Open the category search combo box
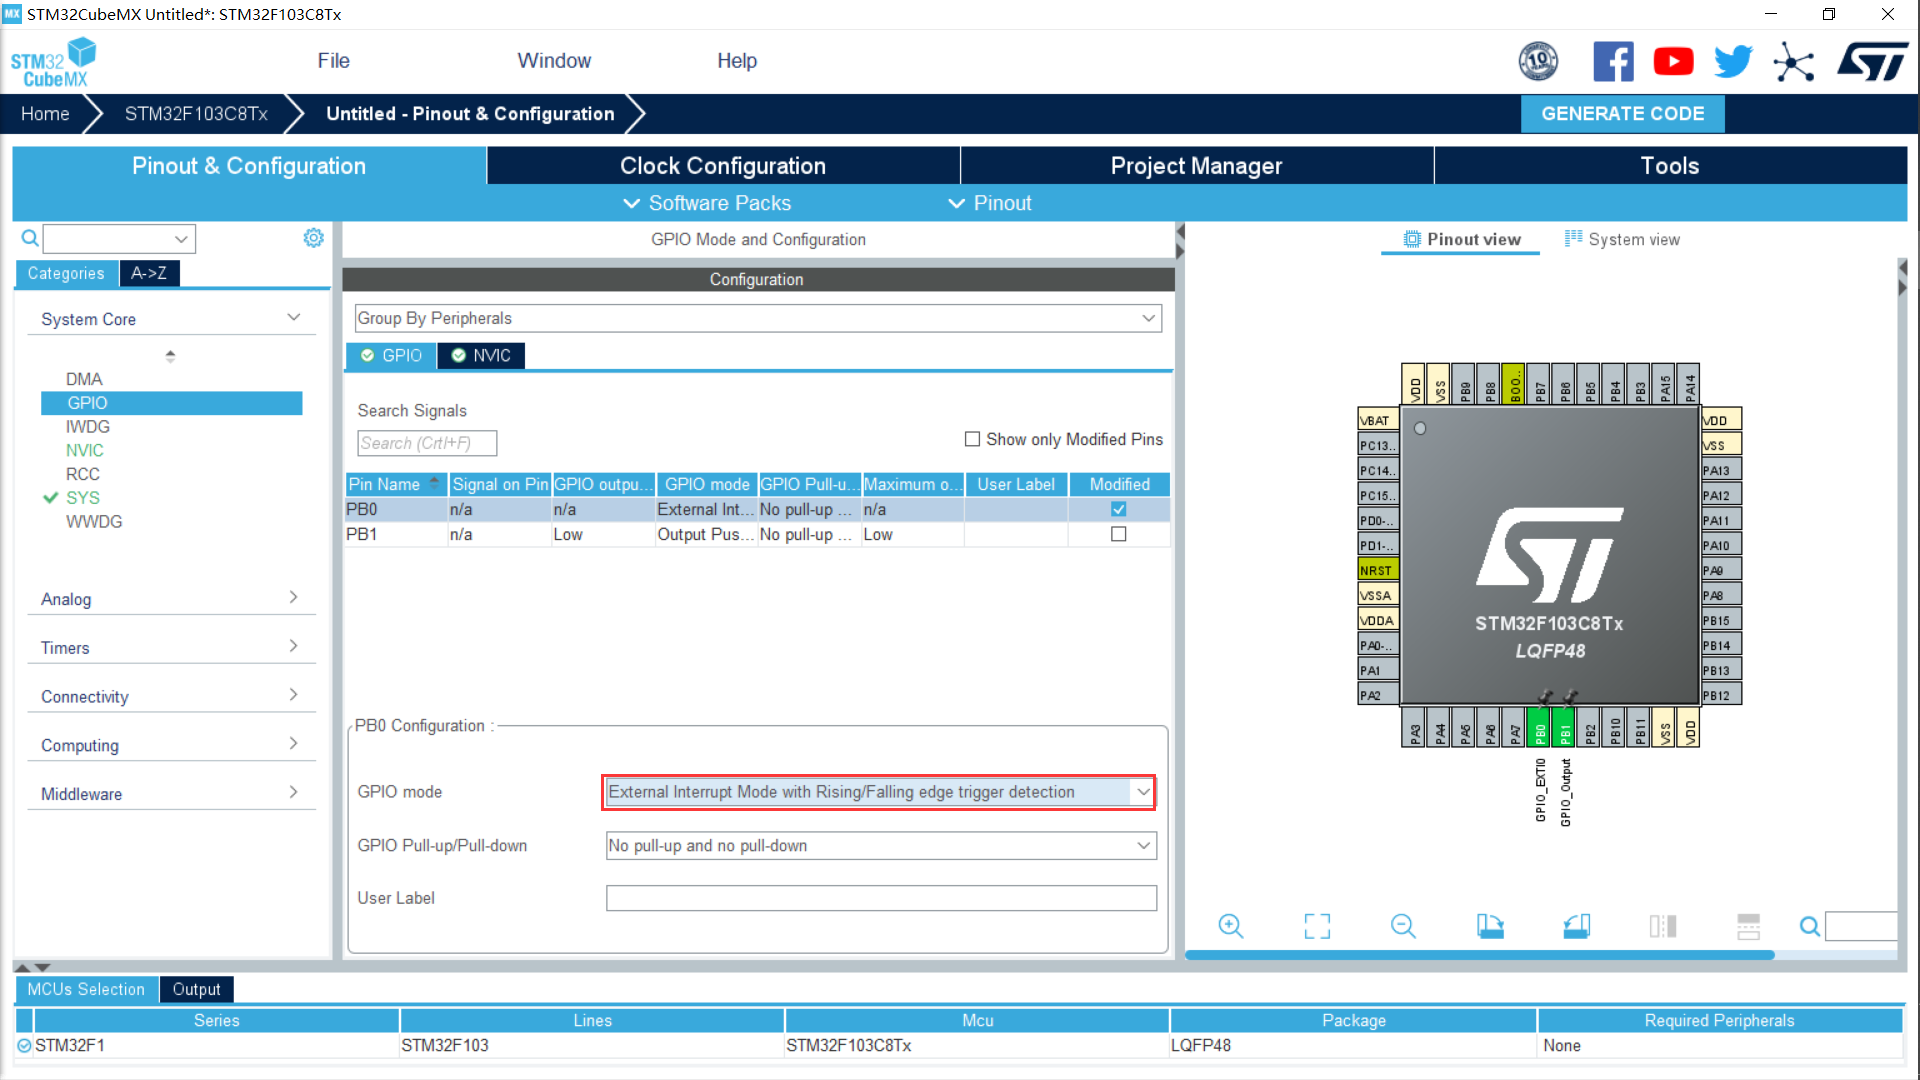This screenshot has width=1920, height=1080. click(x=119, y=239)
